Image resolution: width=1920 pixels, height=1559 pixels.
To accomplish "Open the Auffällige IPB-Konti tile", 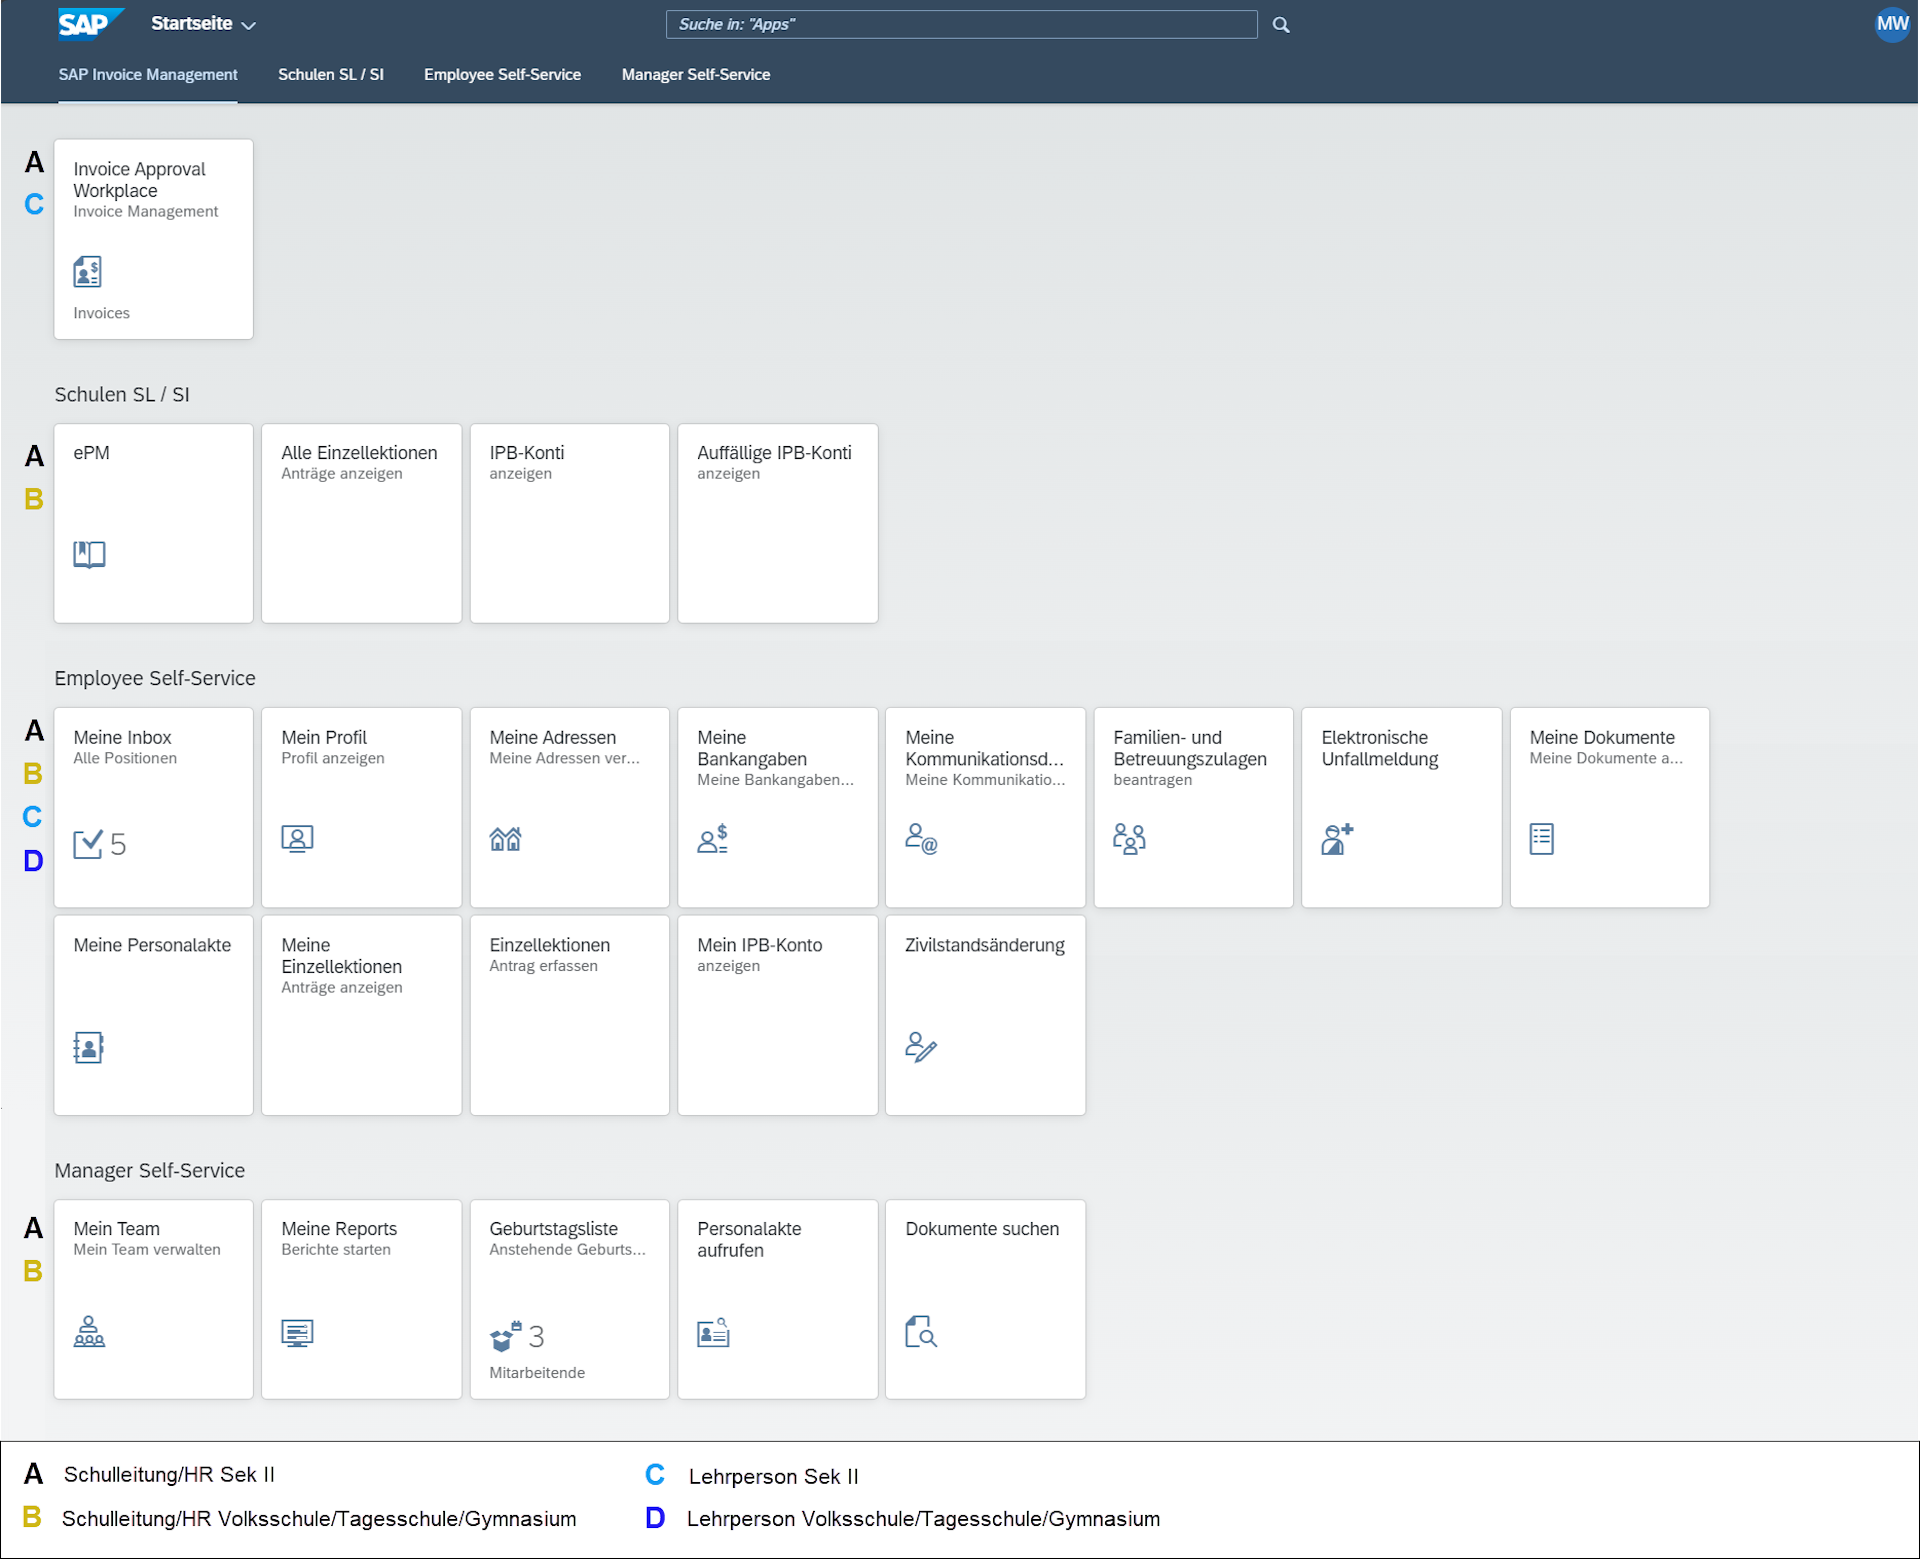I will tap(777, 522).
